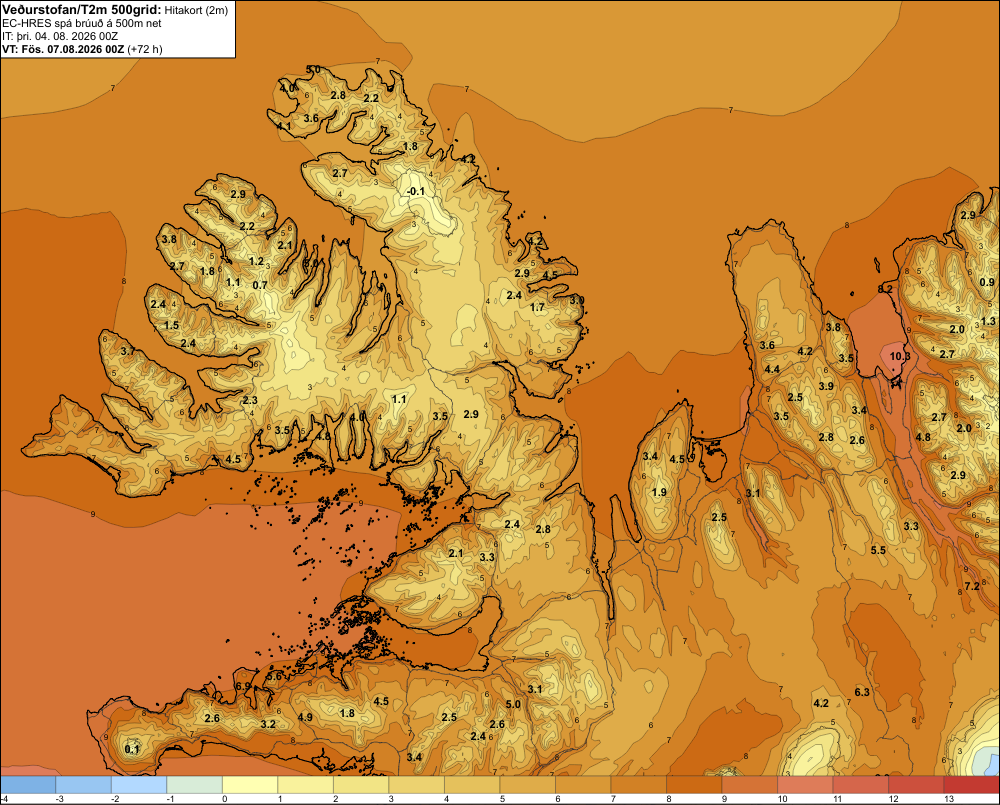The width and height of the screenshot is (1000, 805).
Task: Click the '2.3' temperature value on the map
Action: (250, 400)
